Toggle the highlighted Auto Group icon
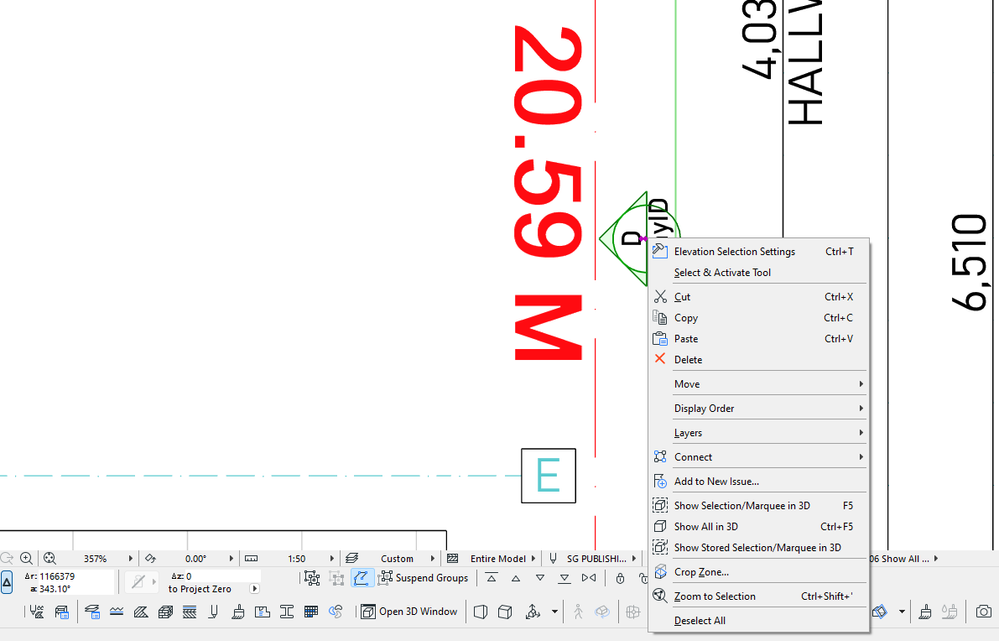 (x=361, y=579)
